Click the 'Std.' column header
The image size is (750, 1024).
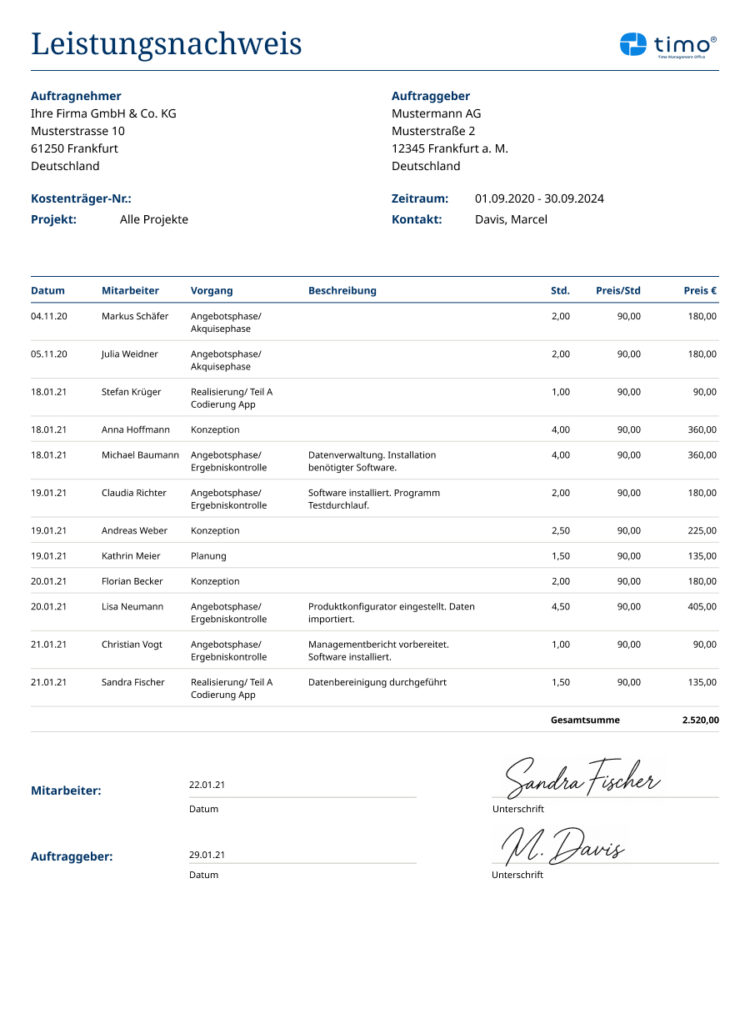pyautogui.click(x=560, y=291)
